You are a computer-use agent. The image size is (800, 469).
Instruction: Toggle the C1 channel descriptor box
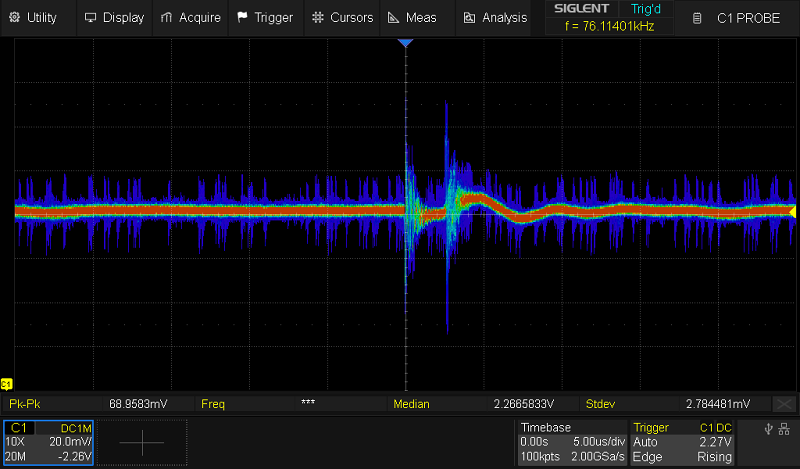(x=49, y=441)
